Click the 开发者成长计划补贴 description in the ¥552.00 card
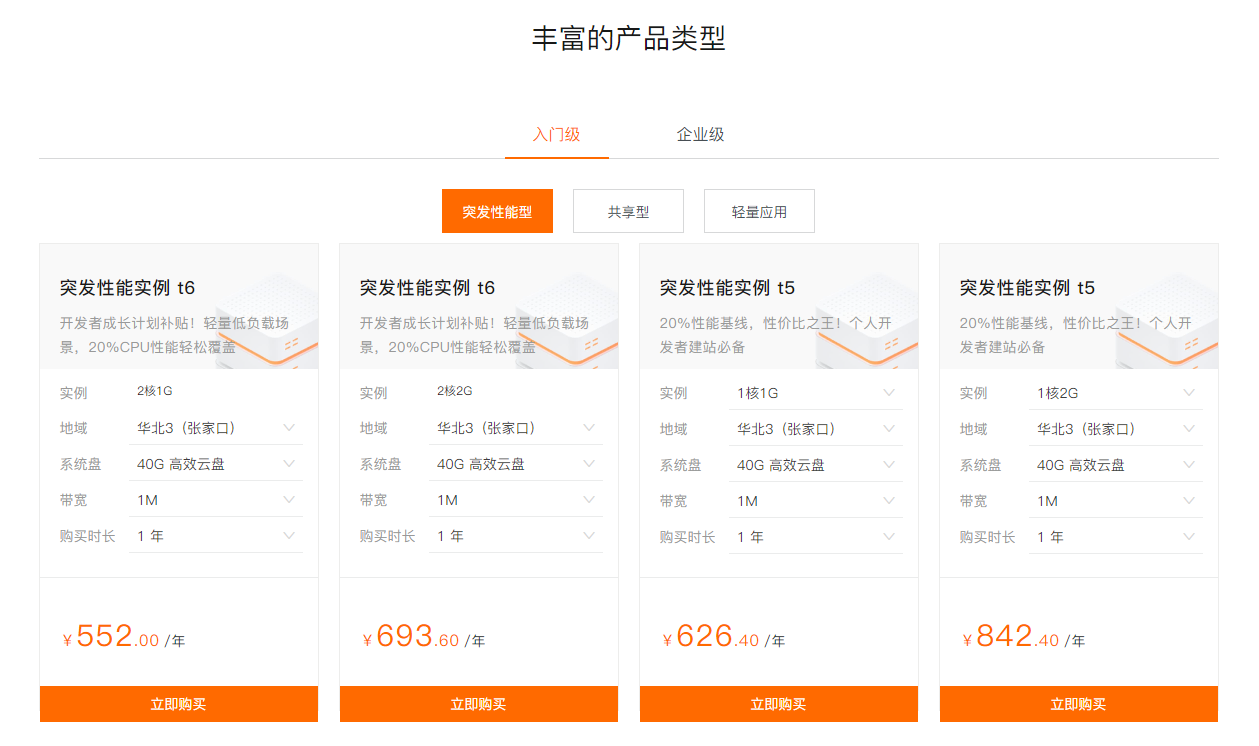Image resolution: width=1259 pixels, height=746 pixels. click(x=175, y=335)
